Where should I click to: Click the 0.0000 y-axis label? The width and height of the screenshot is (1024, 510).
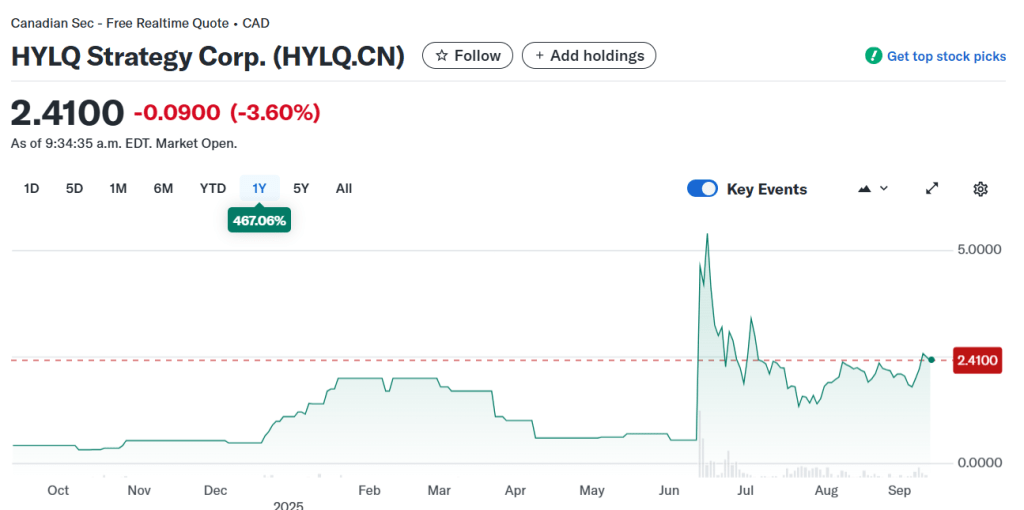pos(979,463)
